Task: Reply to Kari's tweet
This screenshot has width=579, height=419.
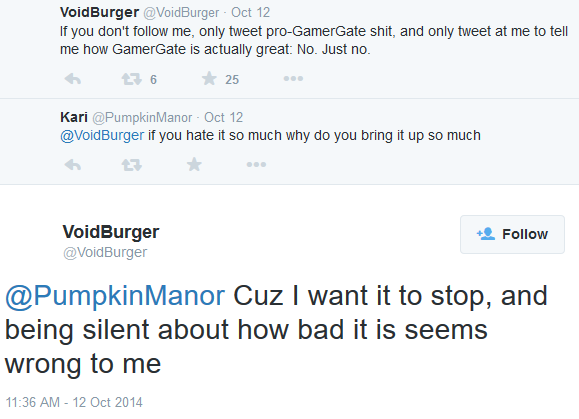Action: (73, 165)
